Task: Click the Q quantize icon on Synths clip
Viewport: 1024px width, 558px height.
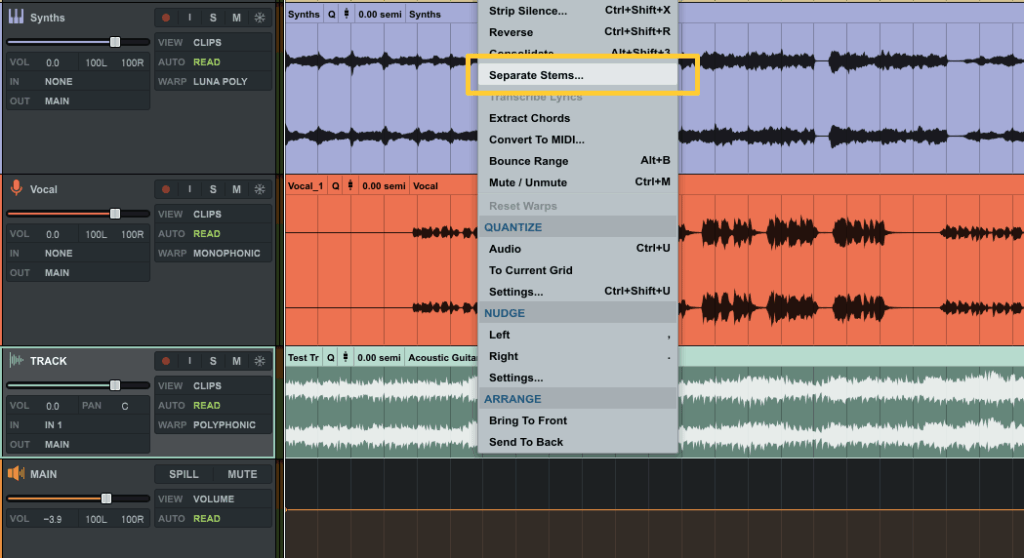Action: [x=332, y=14]
